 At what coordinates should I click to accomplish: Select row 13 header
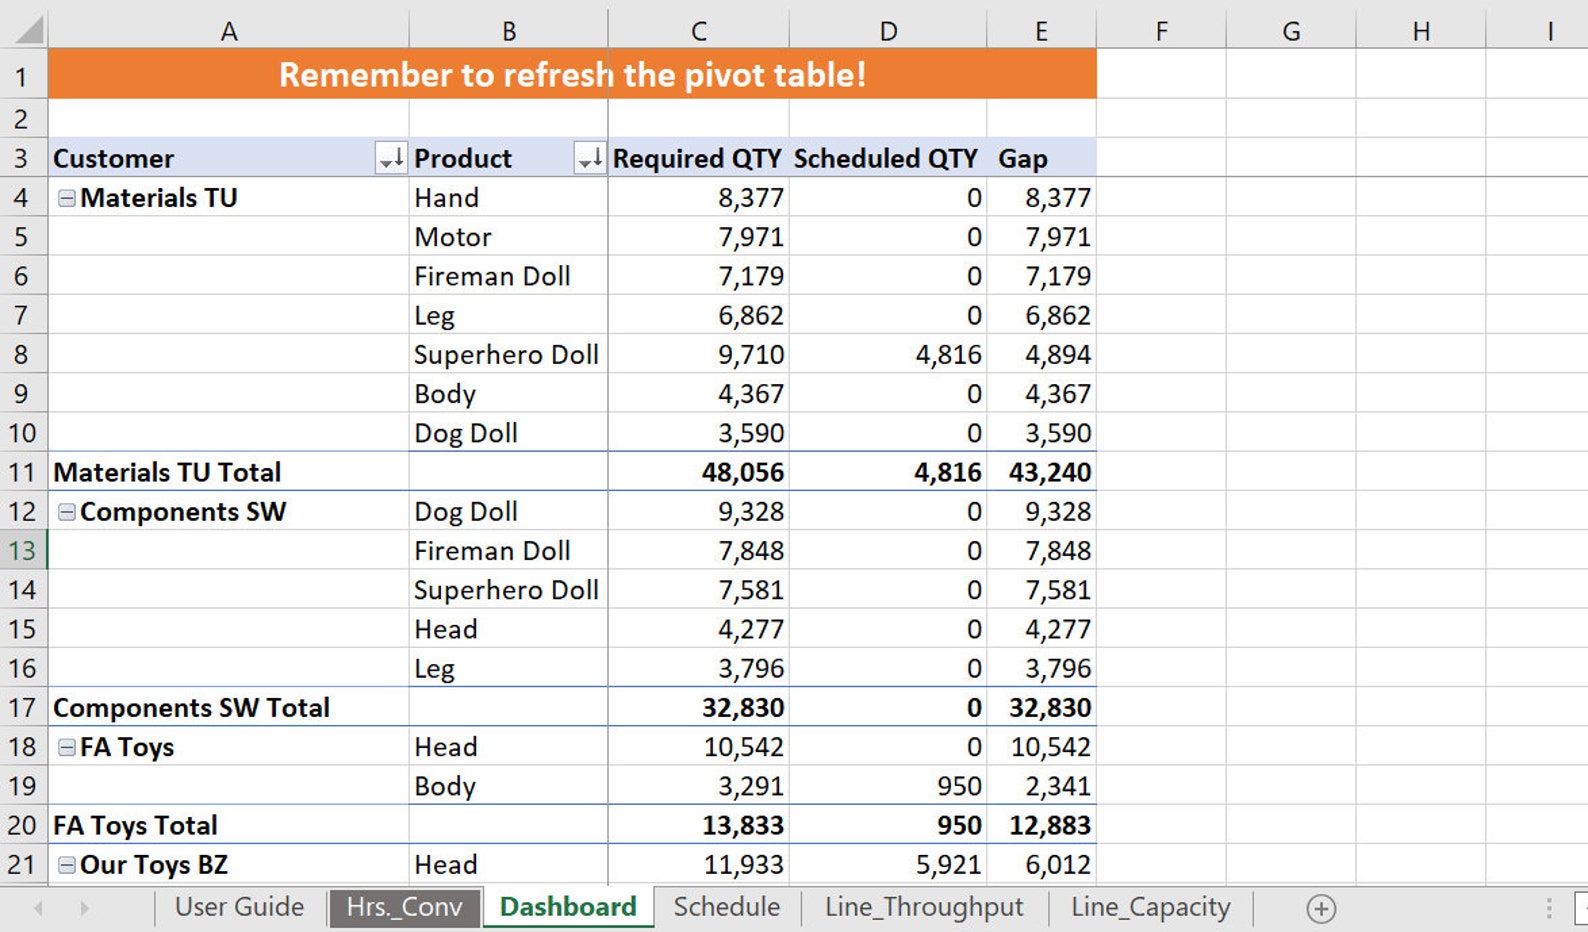point(23,551)
